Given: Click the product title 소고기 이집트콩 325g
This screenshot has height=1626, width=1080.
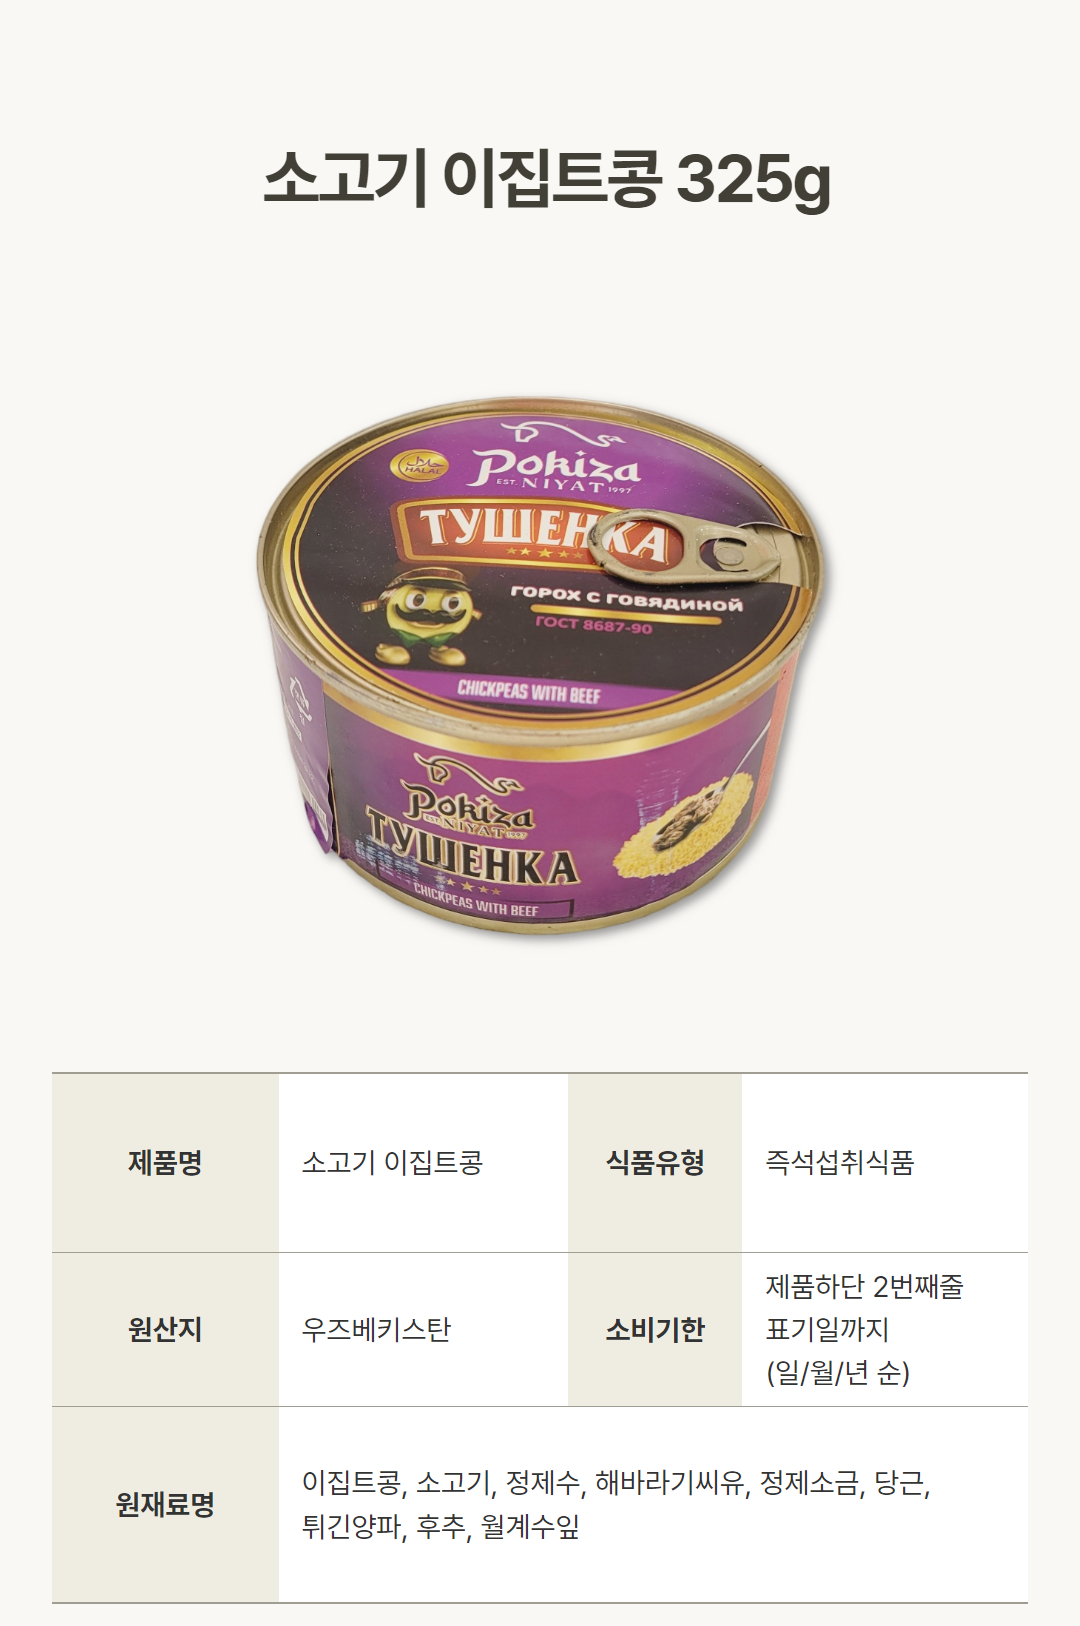Looking at the screenshot, I should (x=547, y=179).
